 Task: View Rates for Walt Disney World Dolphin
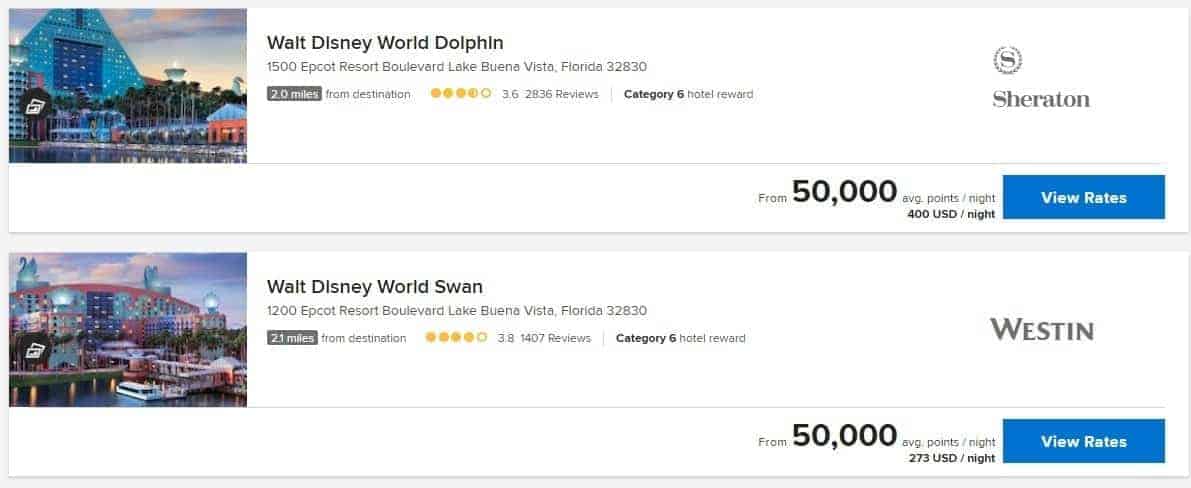click(x=1083, y=197)
